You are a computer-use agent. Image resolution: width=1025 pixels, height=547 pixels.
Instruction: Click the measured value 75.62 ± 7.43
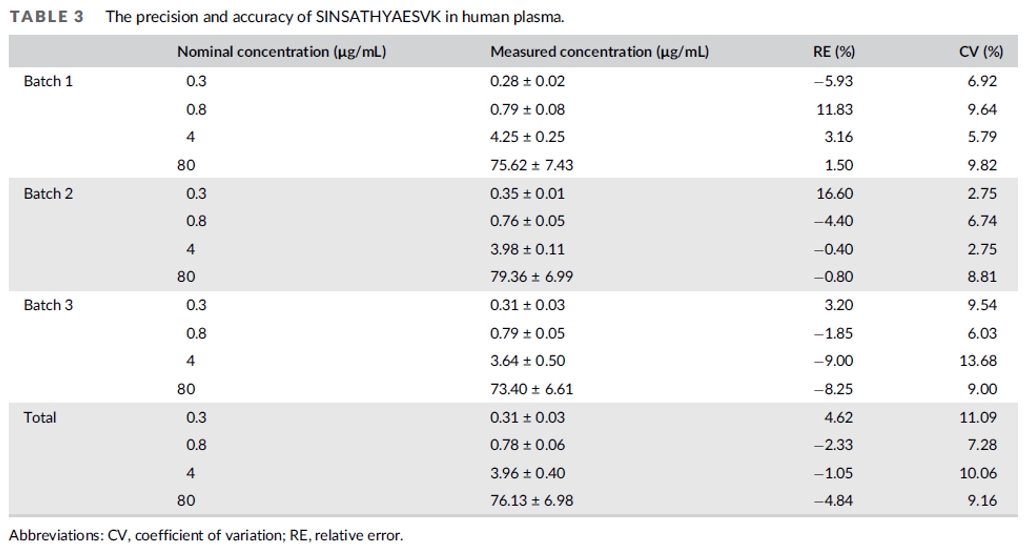(531, 165)
